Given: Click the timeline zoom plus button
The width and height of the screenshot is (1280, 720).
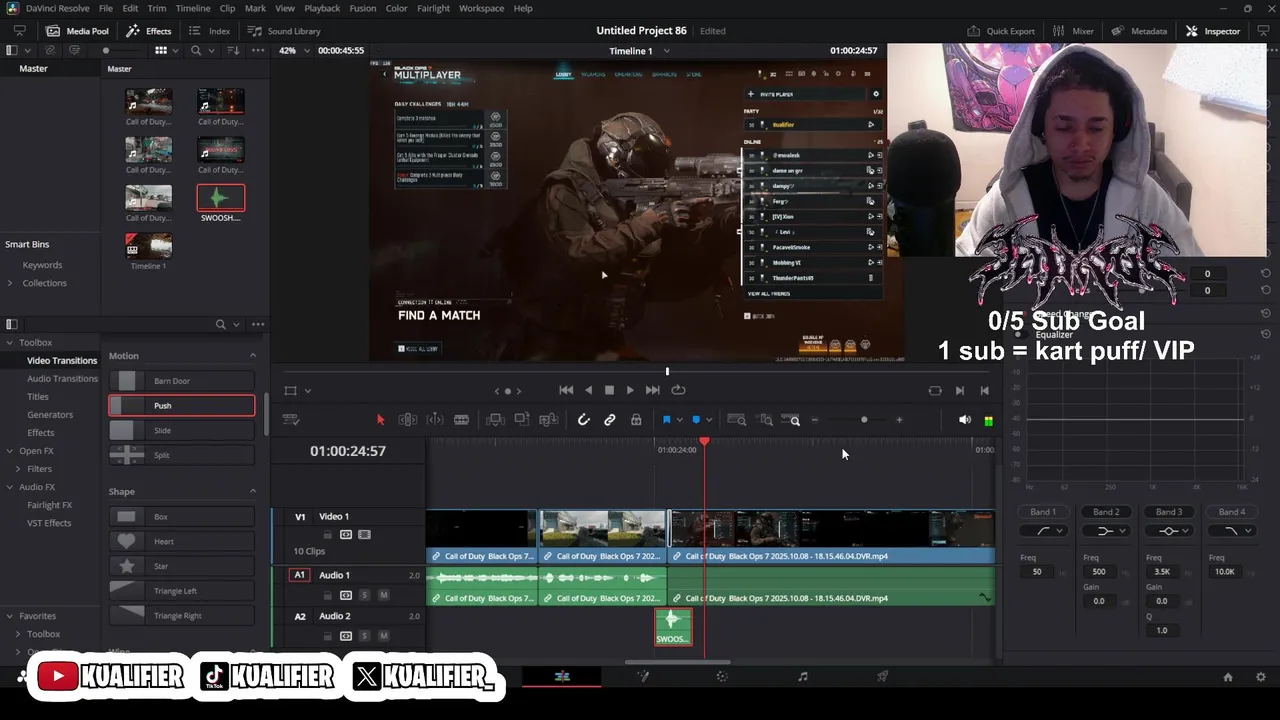Looking at the screenshot, I should coord(899,420).
